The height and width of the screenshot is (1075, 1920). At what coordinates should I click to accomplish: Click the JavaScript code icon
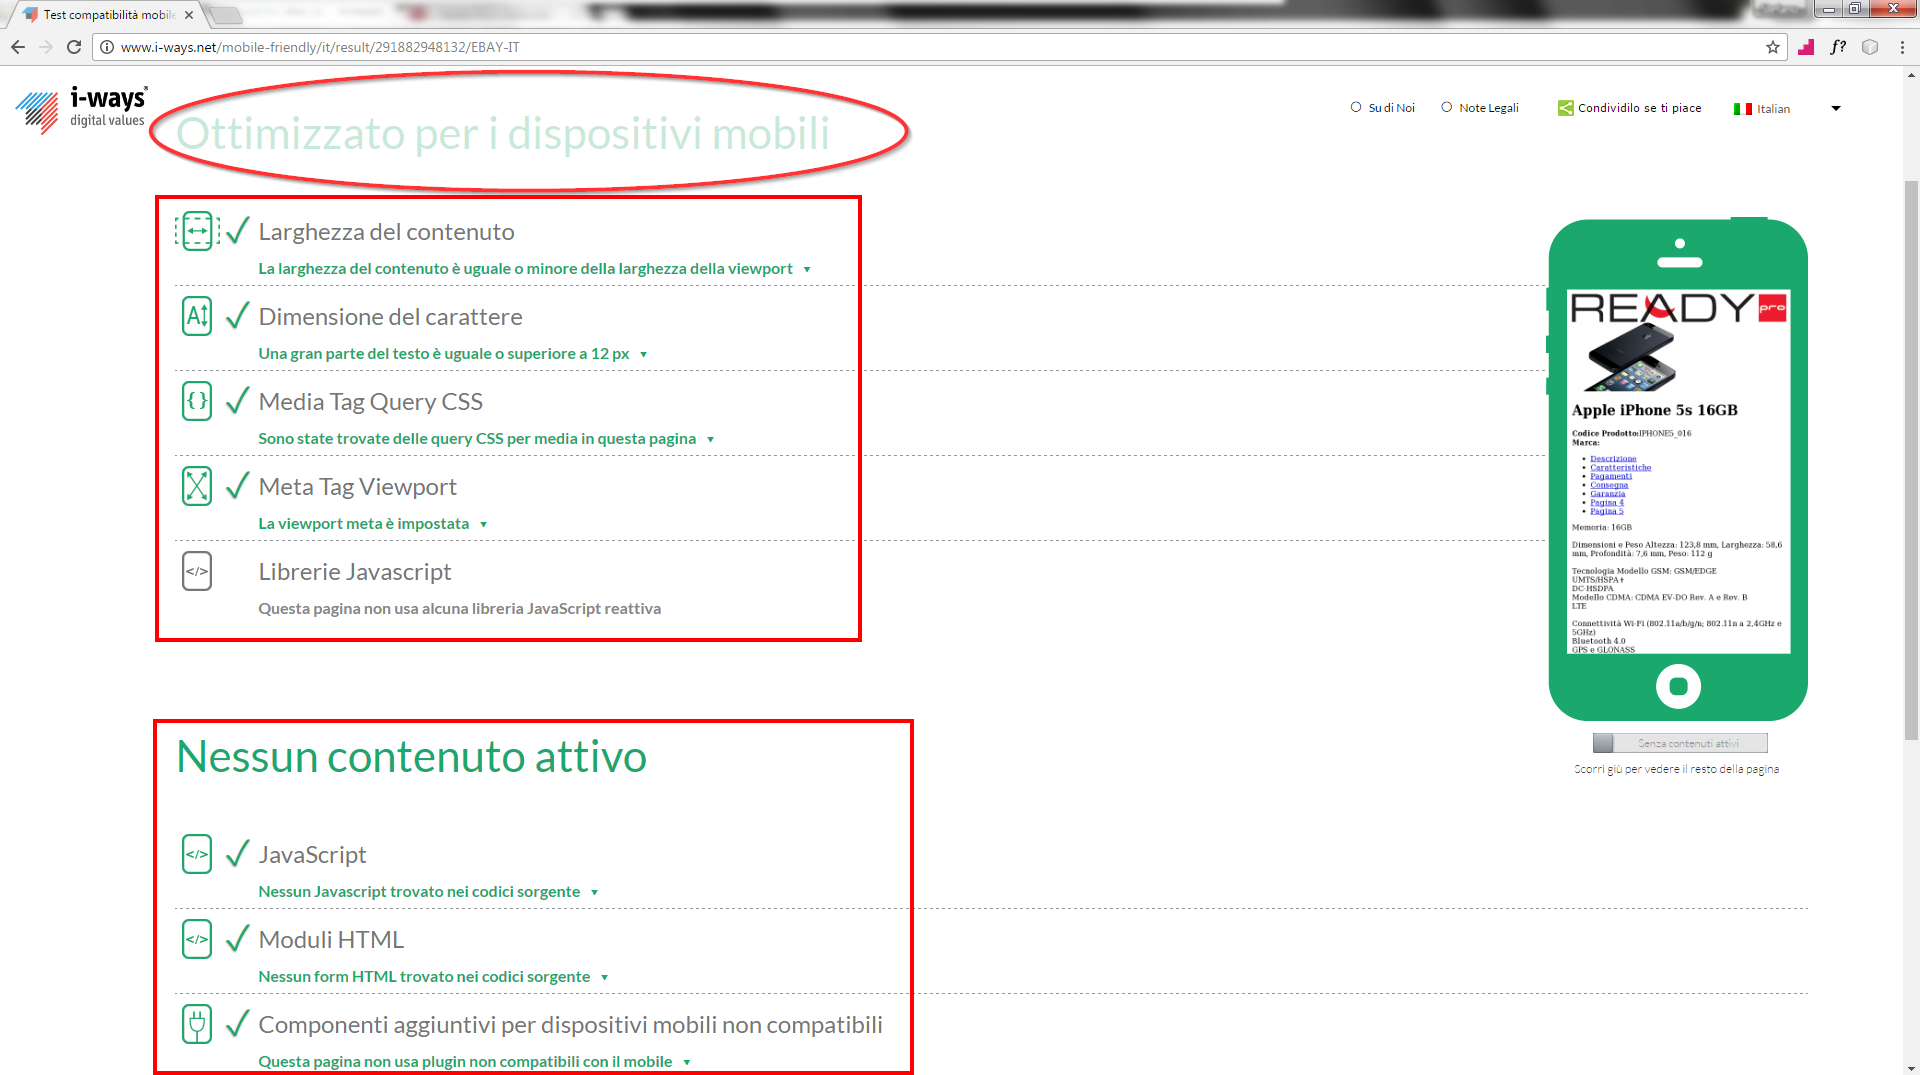tap(197, 854)
